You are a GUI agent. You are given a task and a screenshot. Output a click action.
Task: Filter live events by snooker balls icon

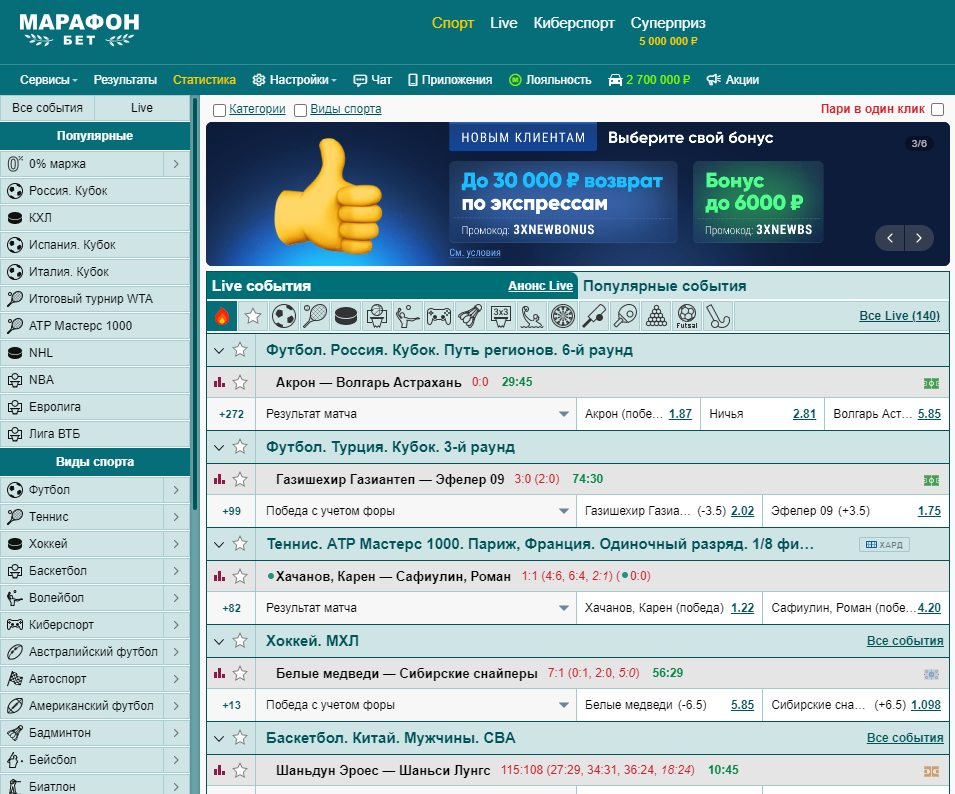coord(656,316)
